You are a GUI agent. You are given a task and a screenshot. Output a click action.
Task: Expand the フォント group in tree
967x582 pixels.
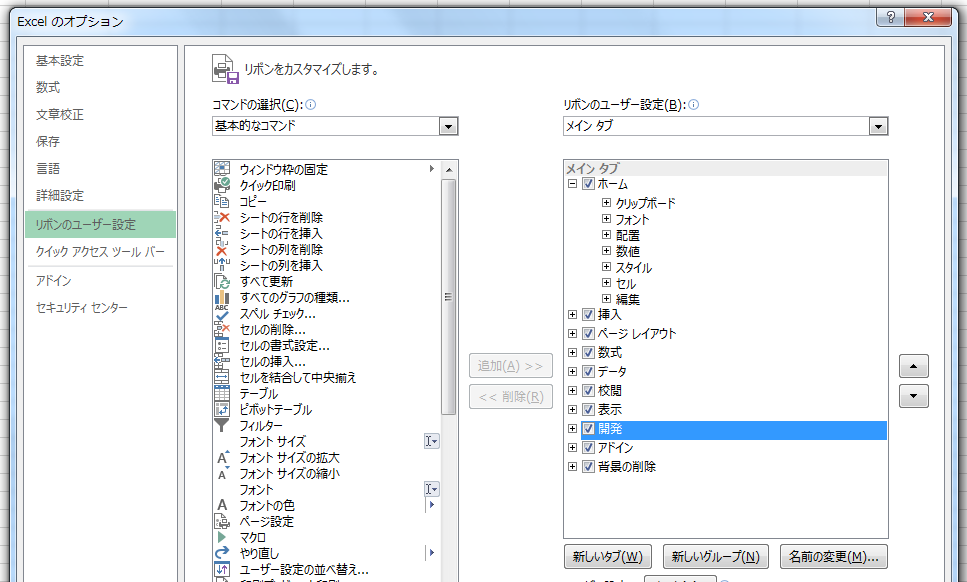pyautogui.click(x=606, y=219)
